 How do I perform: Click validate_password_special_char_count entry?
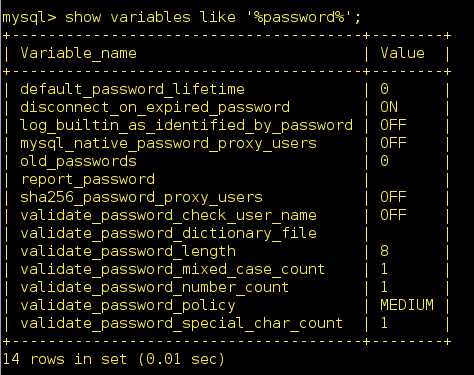[182, 323]
